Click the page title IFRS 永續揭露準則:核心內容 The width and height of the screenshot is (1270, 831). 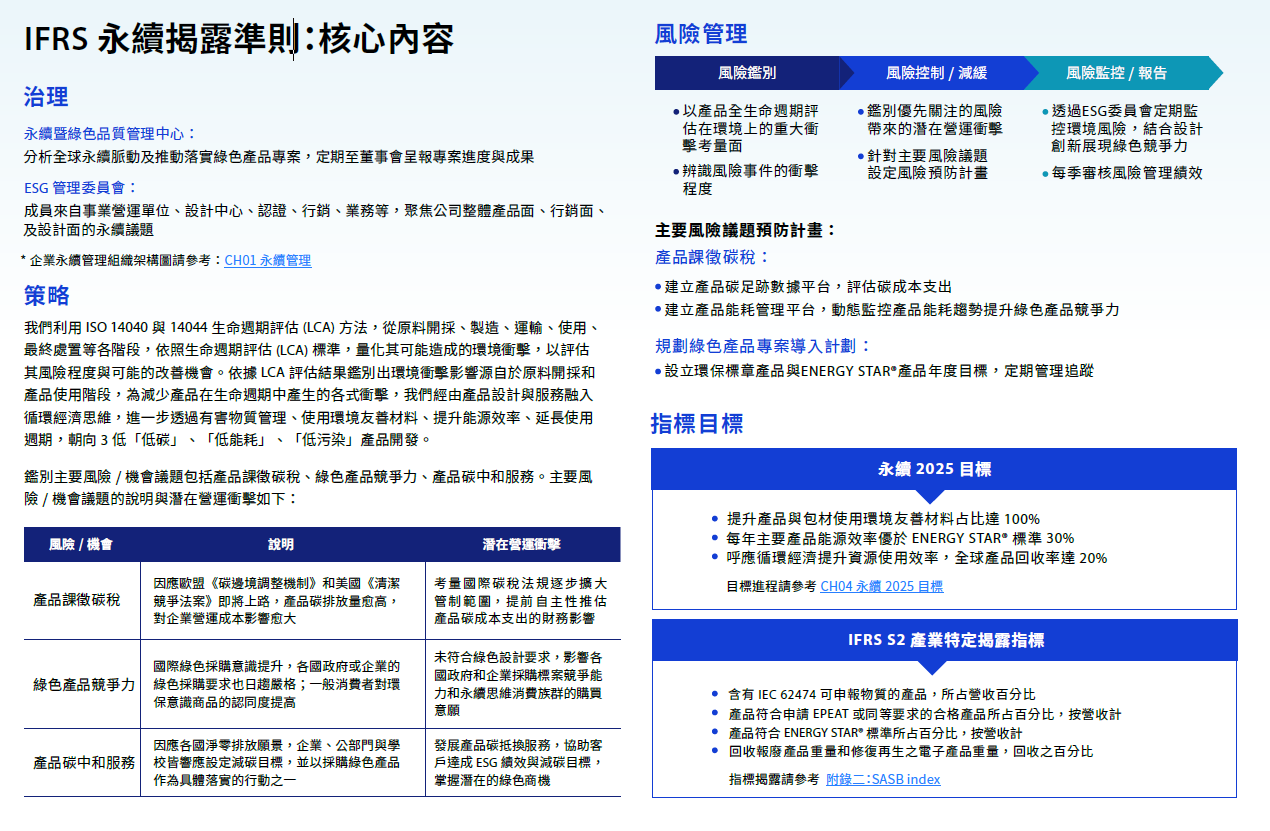tap(239, 39)
